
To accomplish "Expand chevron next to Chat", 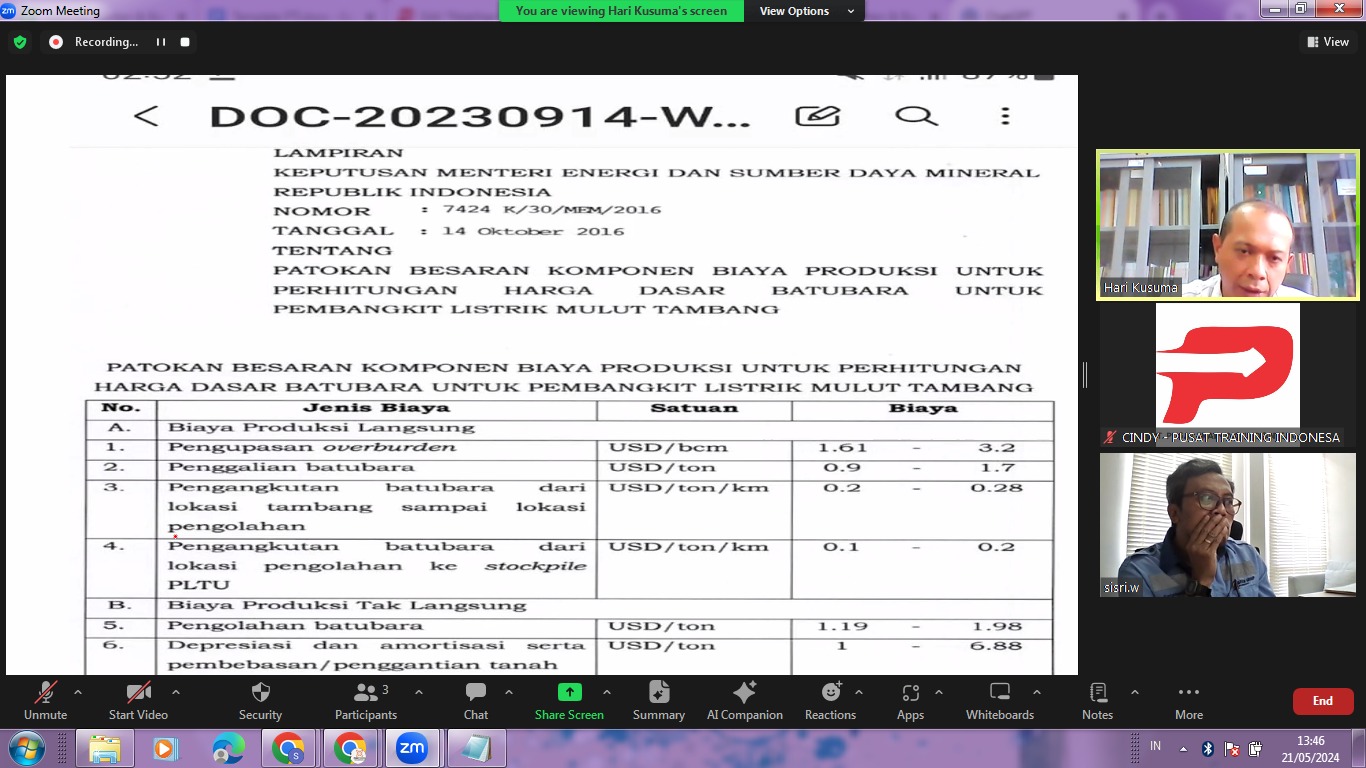I will (x=508, y=692).
